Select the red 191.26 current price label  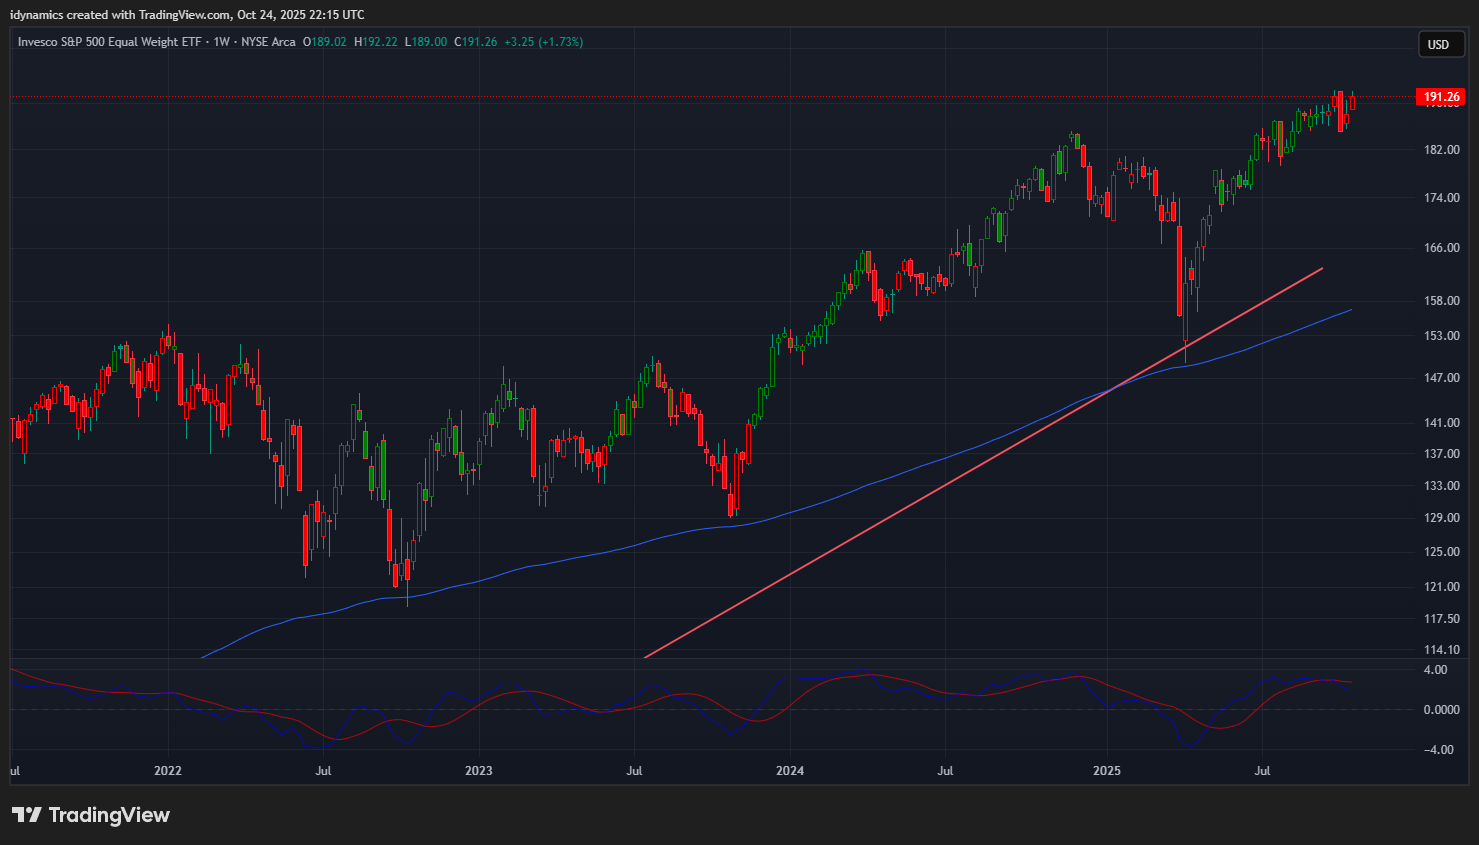(x=1440, y=97)
